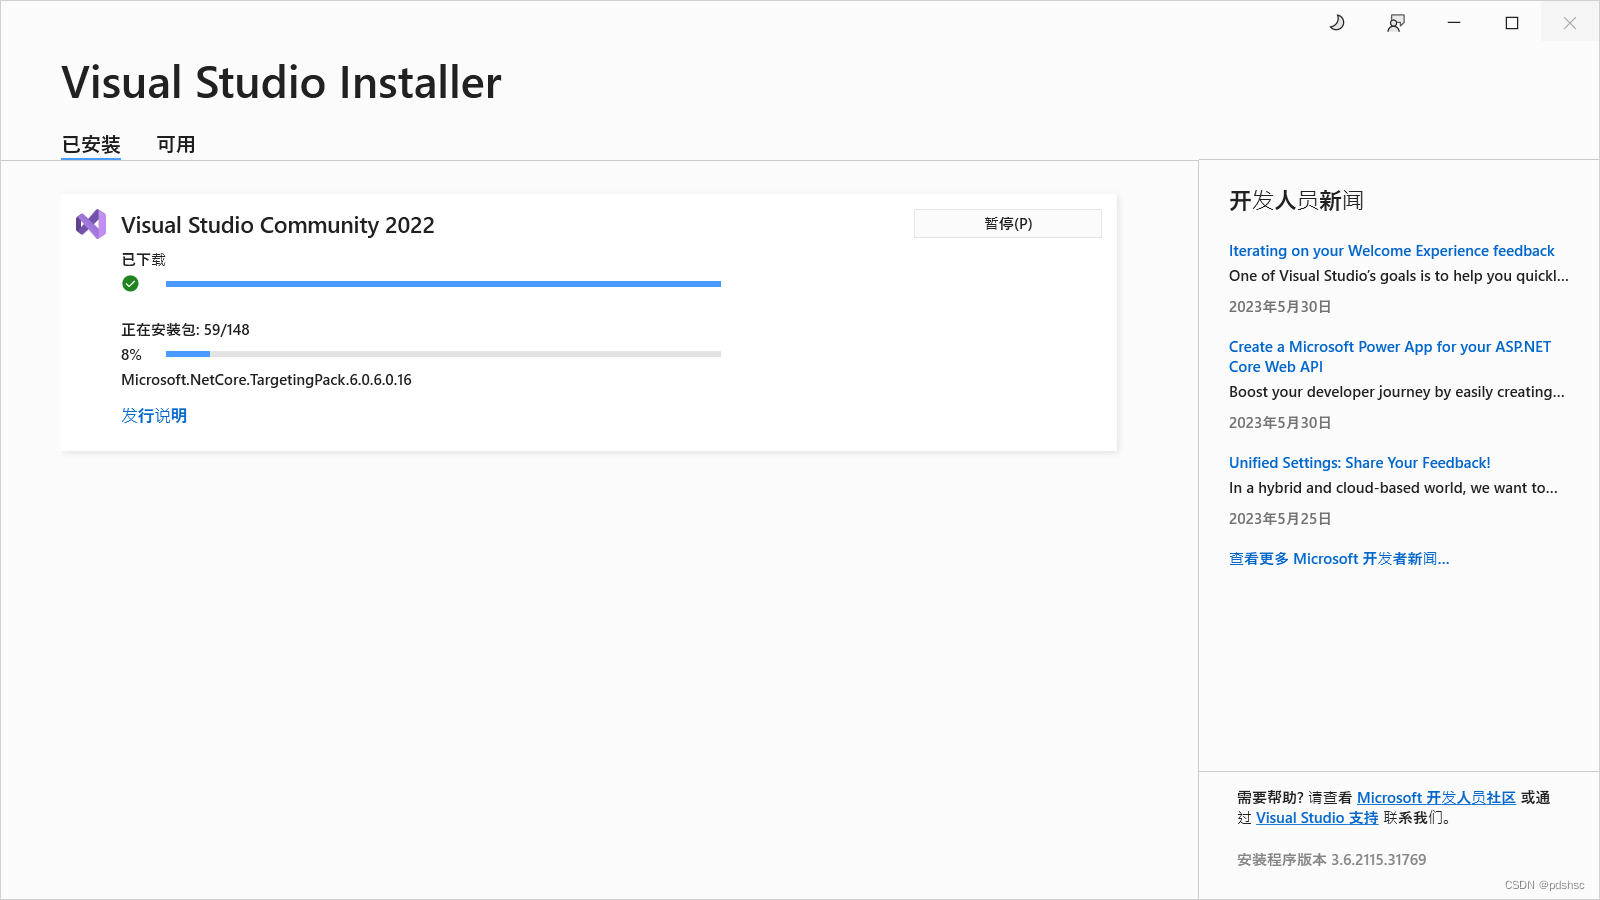Screen dimensions: 1600x900
Task: Pause installation with the 暂停(P) button
Action: coord(1008,223)
